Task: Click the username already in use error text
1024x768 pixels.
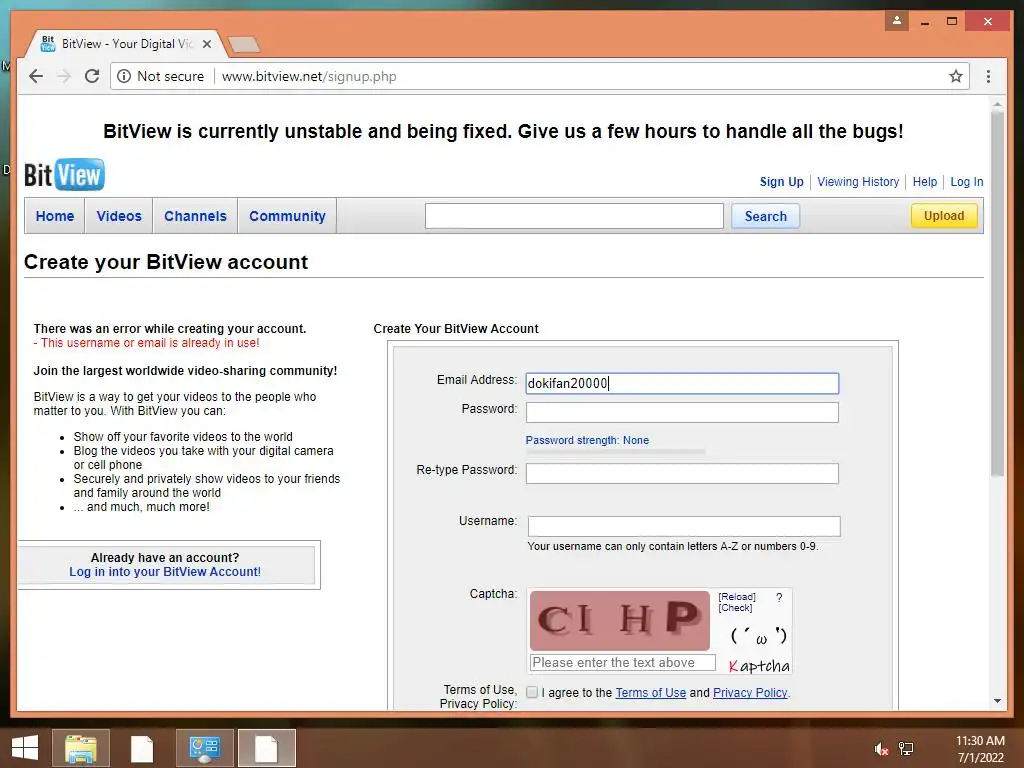Action: tap(146, 343)
